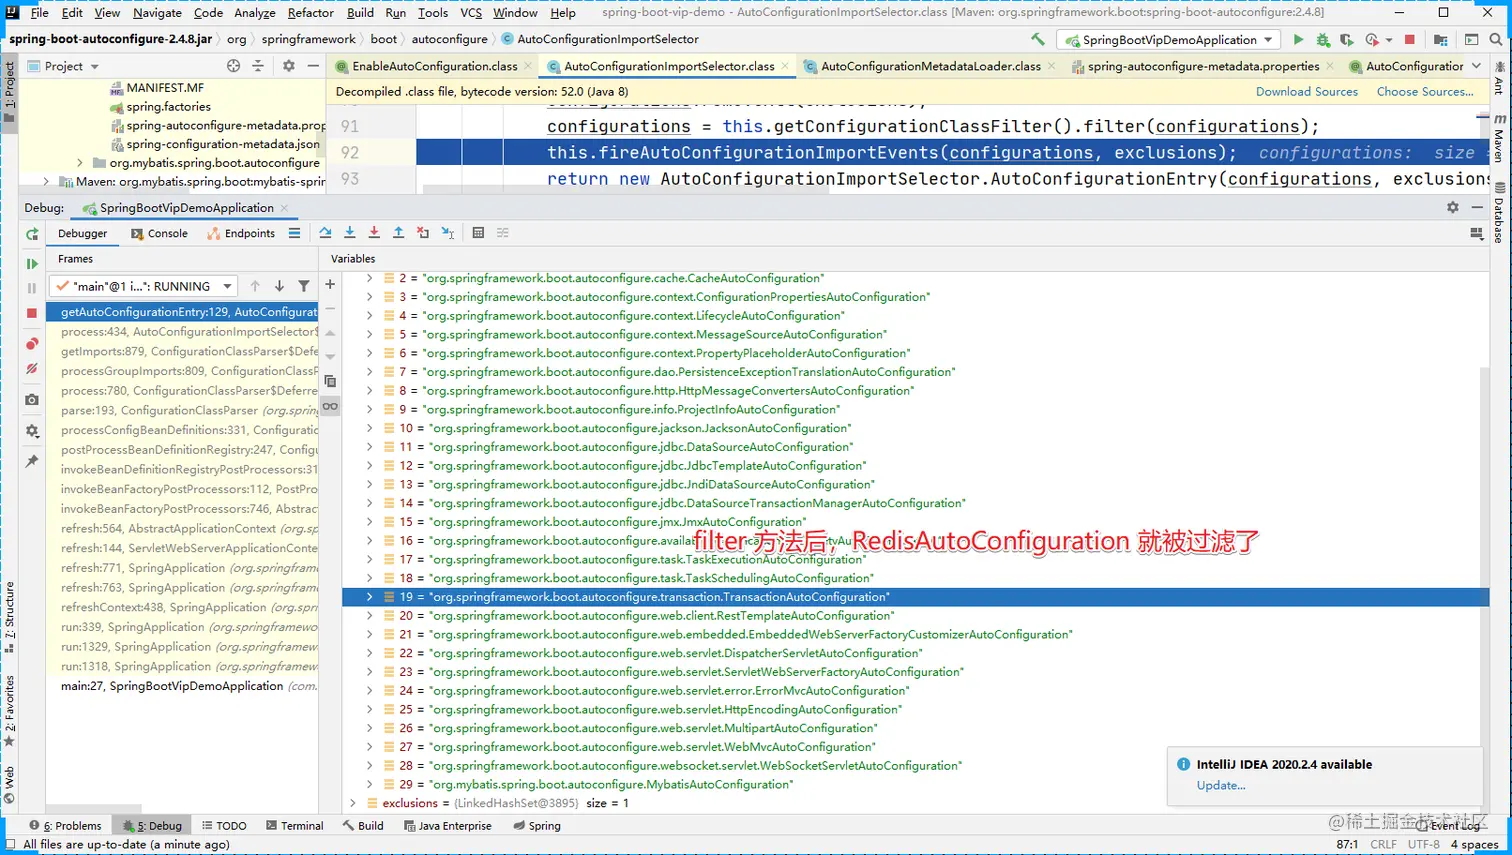
Task: Click filter frames funnel icon
Action: point(304,286)
